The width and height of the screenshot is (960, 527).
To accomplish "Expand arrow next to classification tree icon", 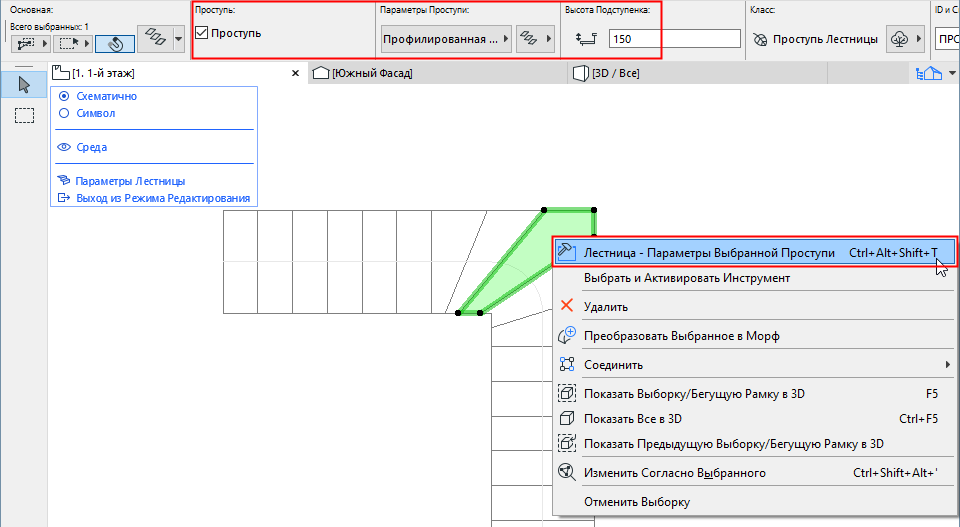I will point(918,39).
